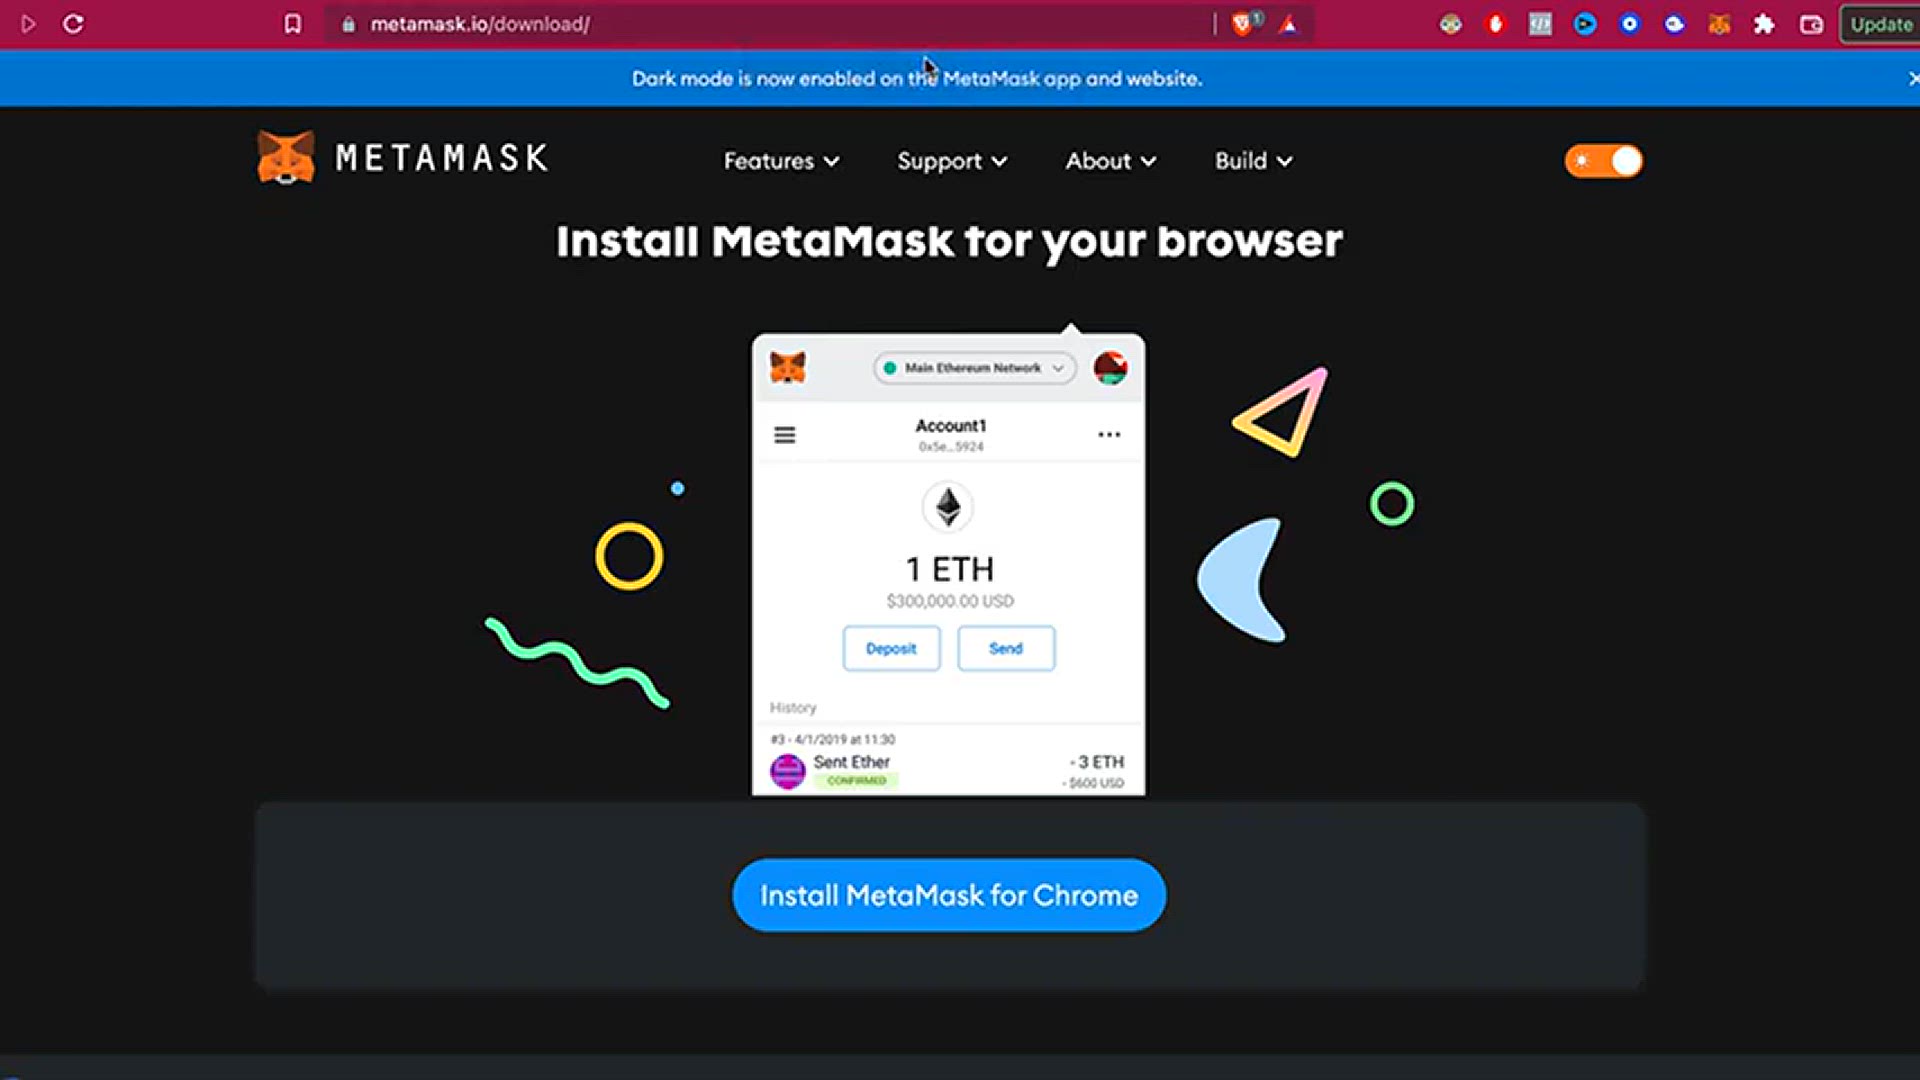Bookmark this page with the bookmark icon
Screen dimensions: 1920x1080
(x=292, y=24)
